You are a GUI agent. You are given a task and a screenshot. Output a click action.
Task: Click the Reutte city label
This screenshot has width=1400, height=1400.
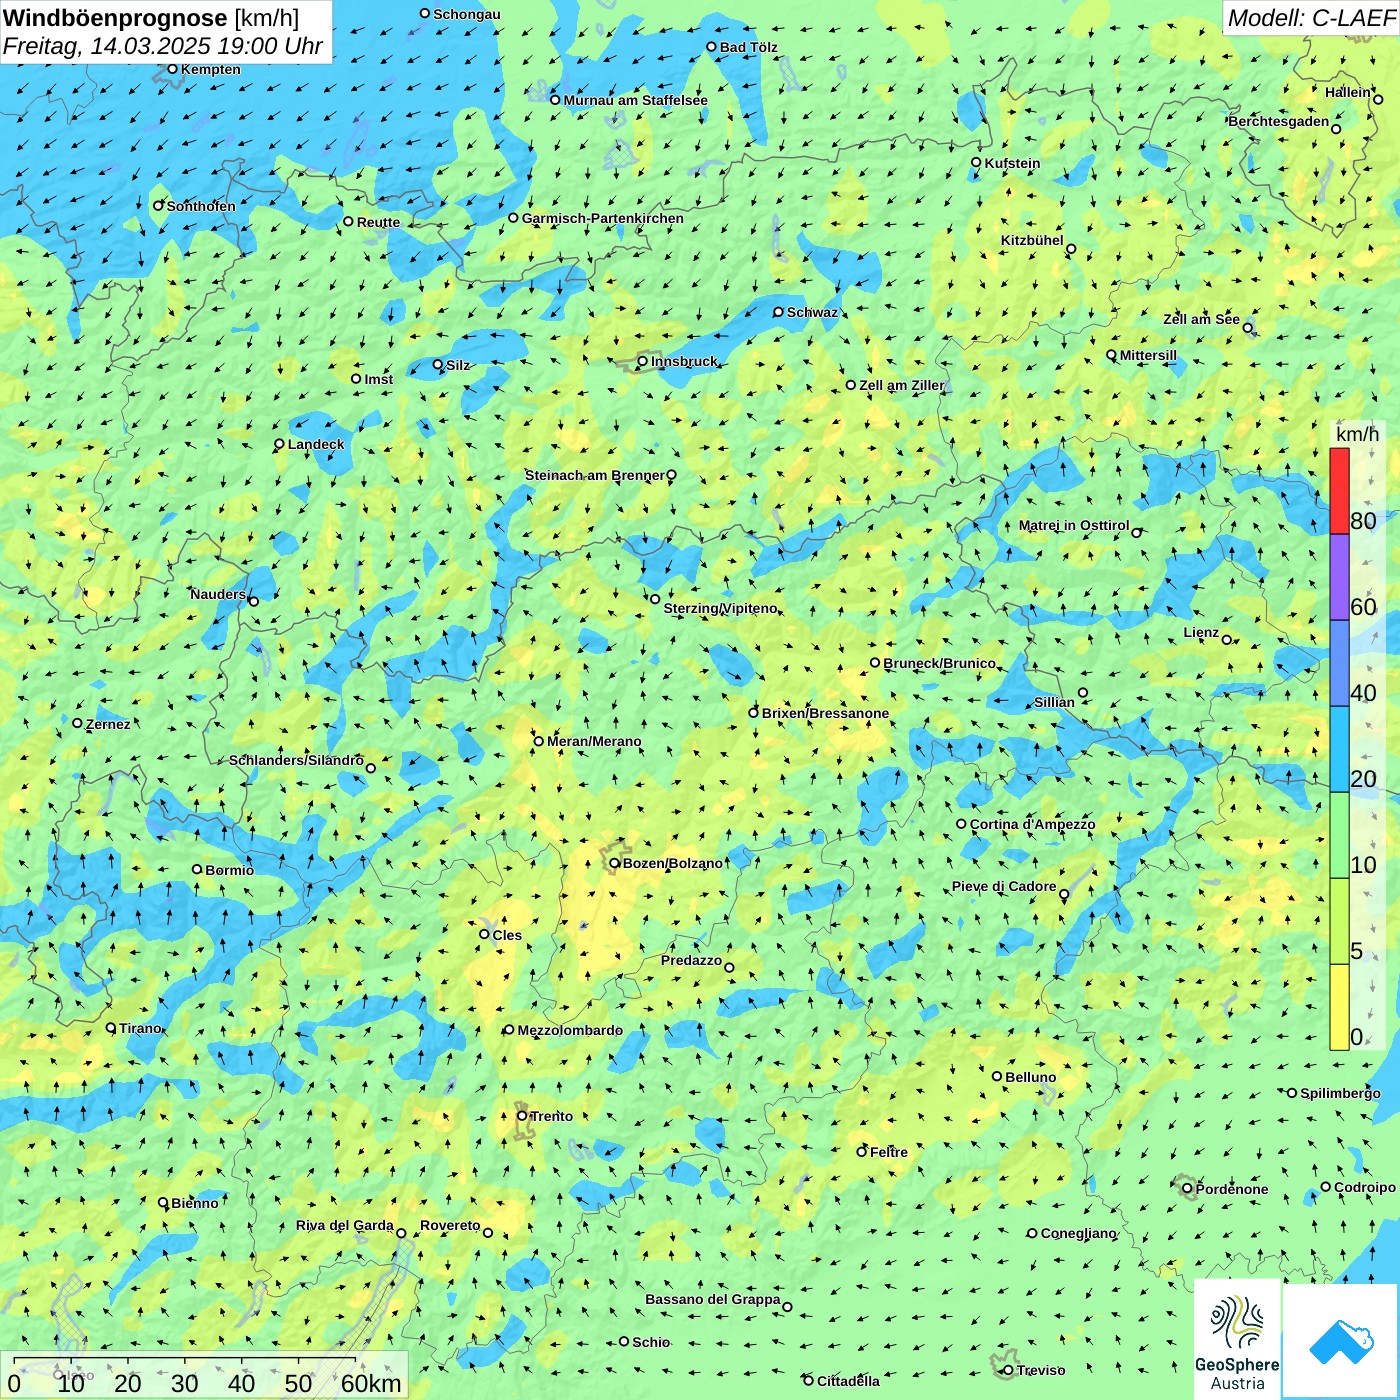[x=378, y=222]
